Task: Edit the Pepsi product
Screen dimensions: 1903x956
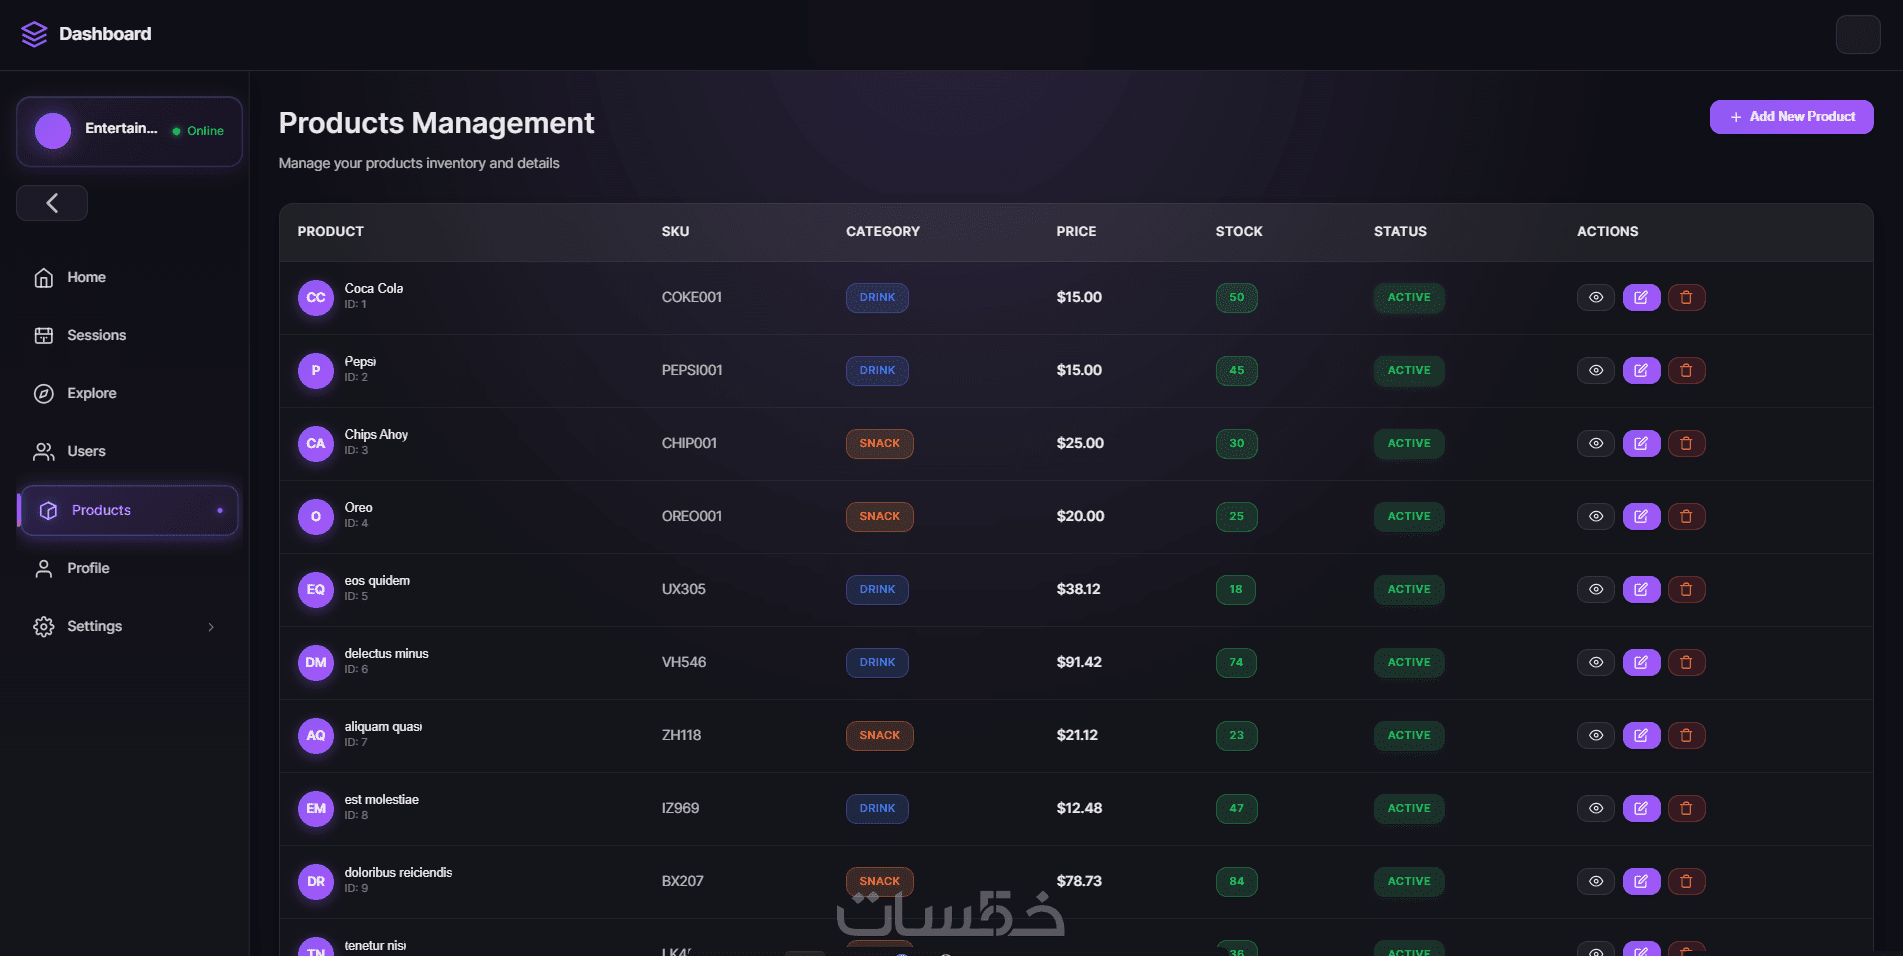Action: pos(1641,370)
